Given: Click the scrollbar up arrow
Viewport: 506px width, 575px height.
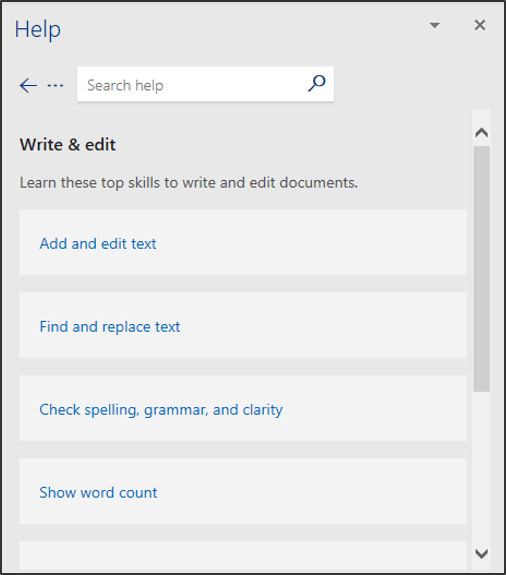Looking at the screenshot, I should 481,132.
